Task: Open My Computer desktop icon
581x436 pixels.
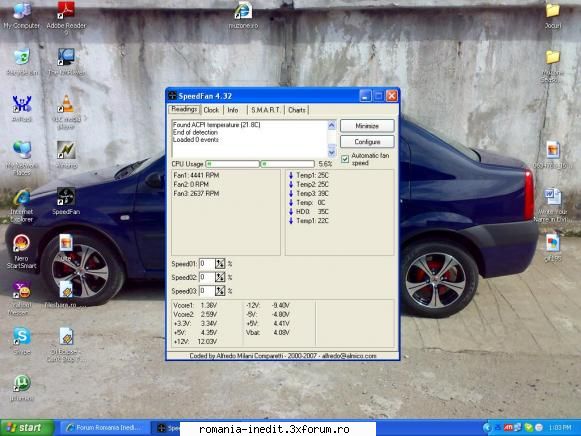Action: (21, 15)
